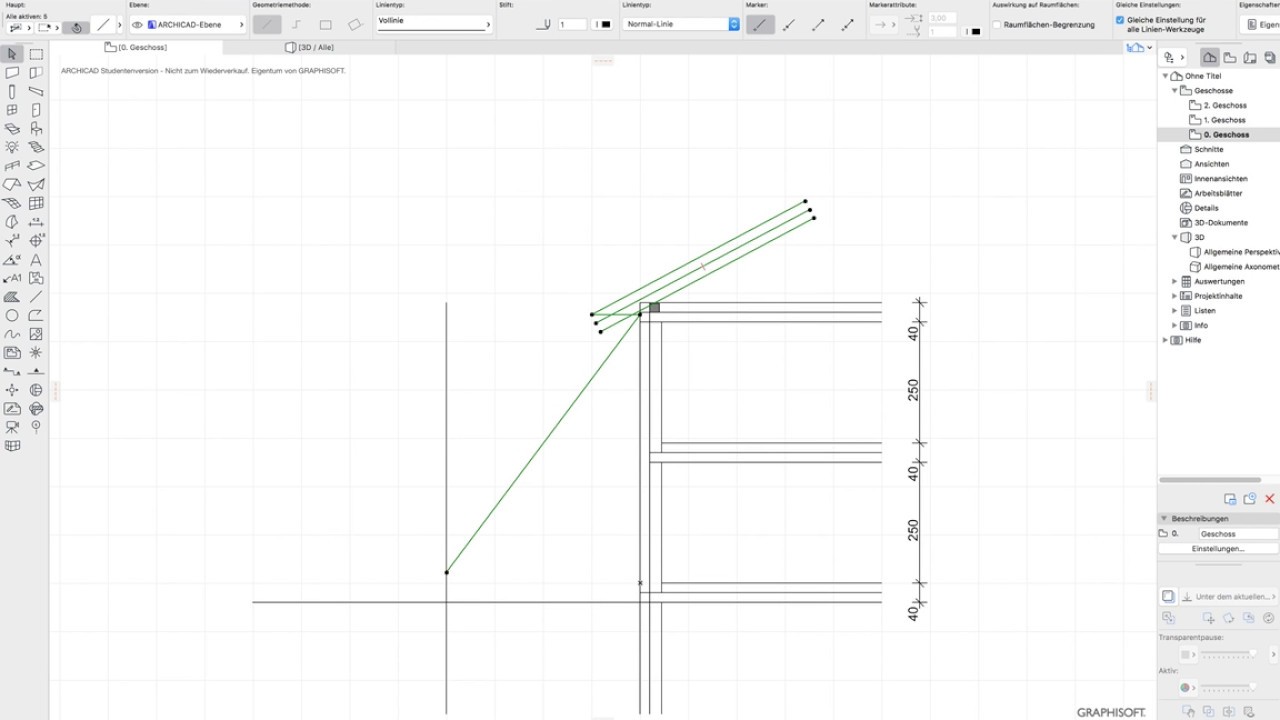Select the Window tool
The width and height of the screenshot is (1280, 720).
(x=12, y=110)
